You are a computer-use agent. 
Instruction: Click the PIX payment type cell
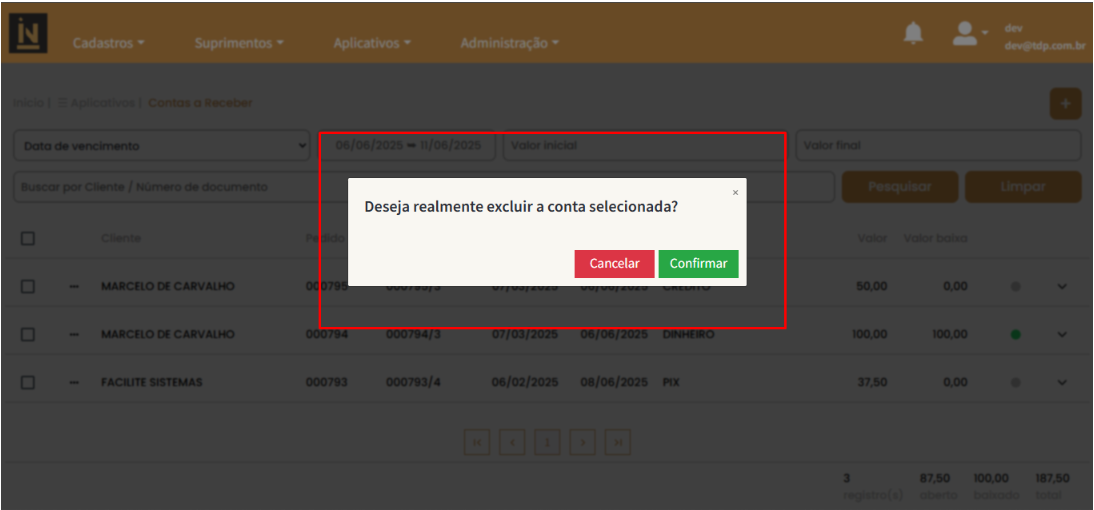tap(670, 382)
